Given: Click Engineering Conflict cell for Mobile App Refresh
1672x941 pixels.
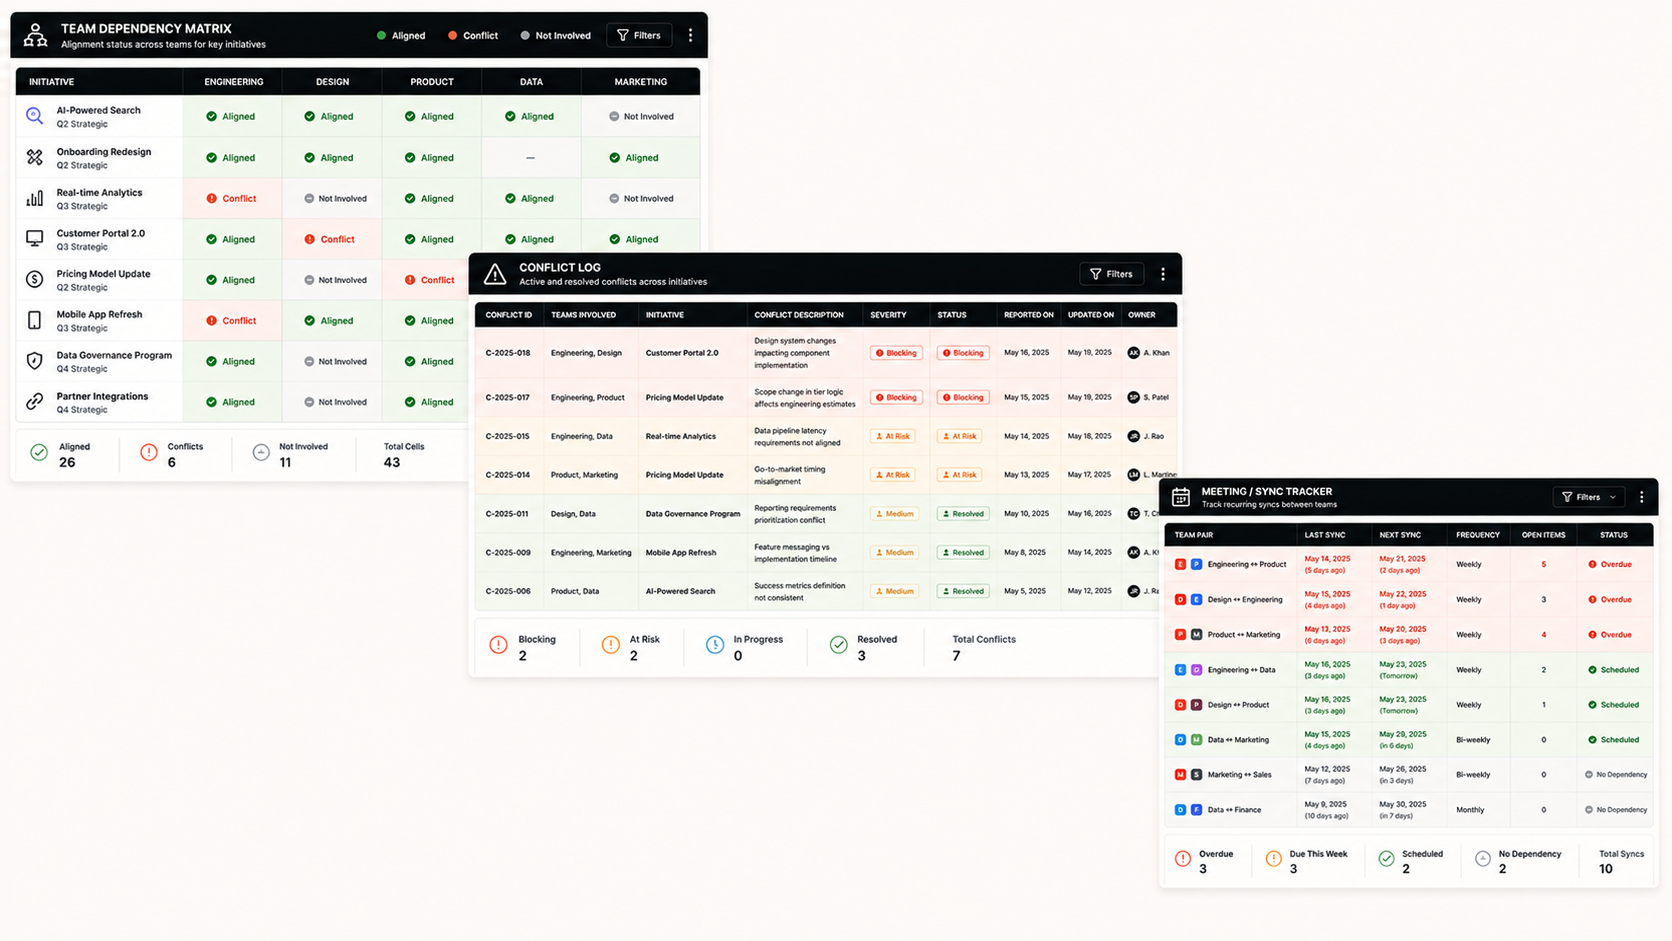Looking at the screenshot, I should pyautogui.click(x=232, y=320).
